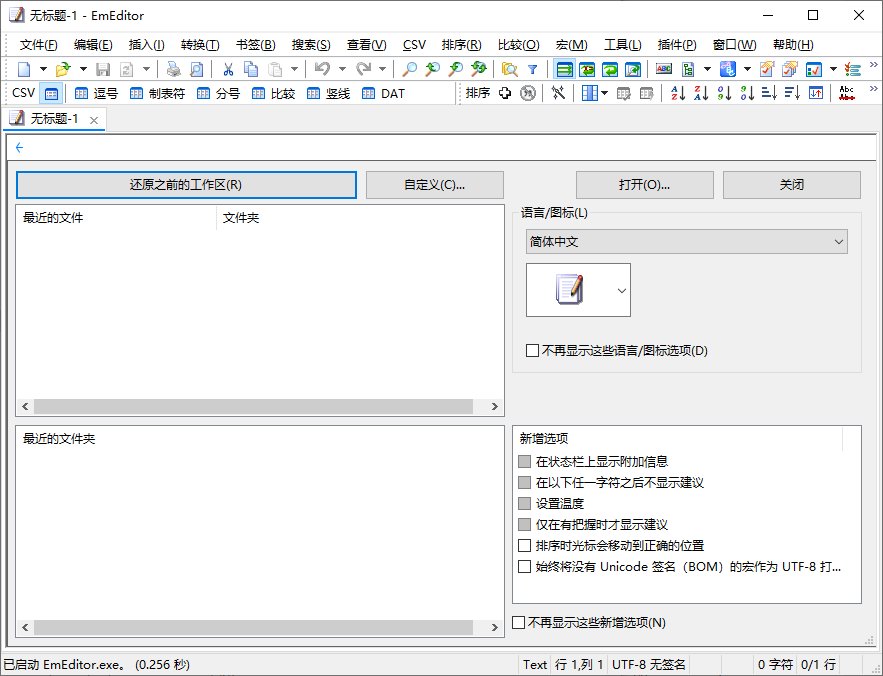Open Print Preview from the toolbar
The image size is (883, 676).
pyautogui.click(x=196, y=69)
